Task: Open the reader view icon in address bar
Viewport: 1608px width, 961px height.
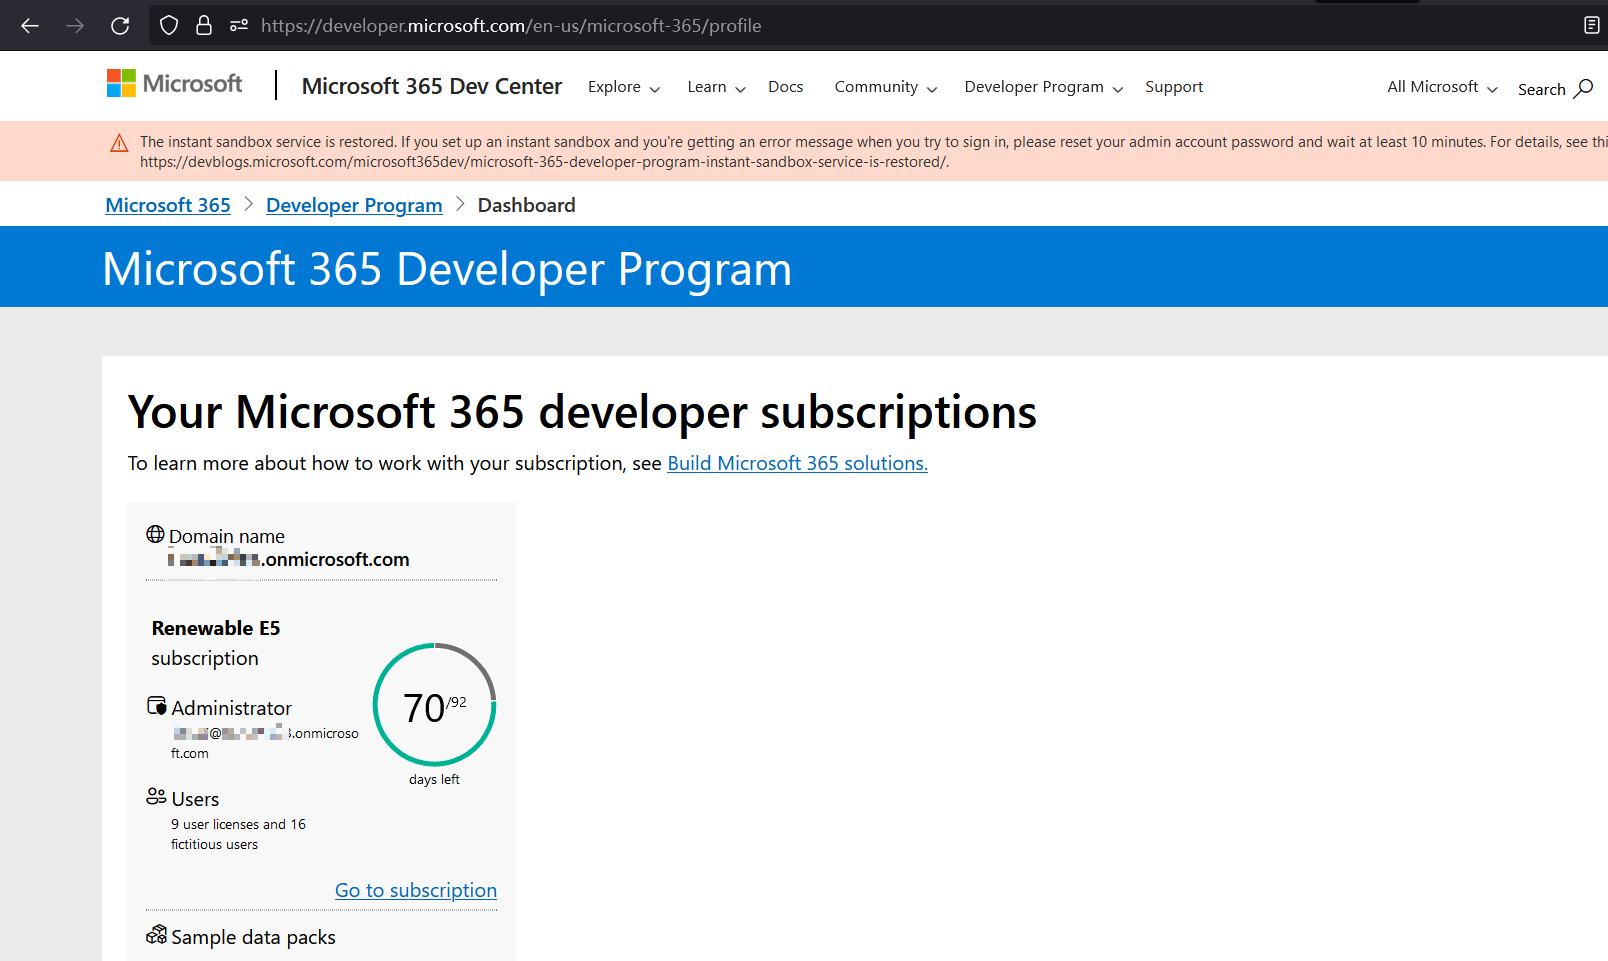Action: point(1591,26)
